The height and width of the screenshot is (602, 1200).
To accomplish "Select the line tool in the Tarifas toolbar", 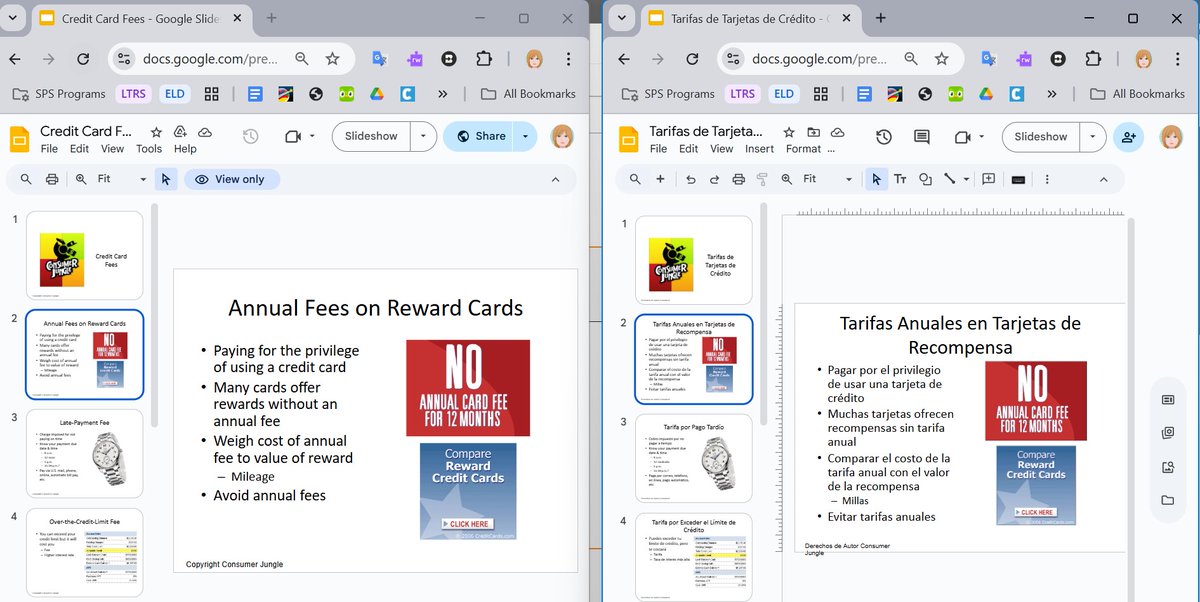I will point(949,179).
